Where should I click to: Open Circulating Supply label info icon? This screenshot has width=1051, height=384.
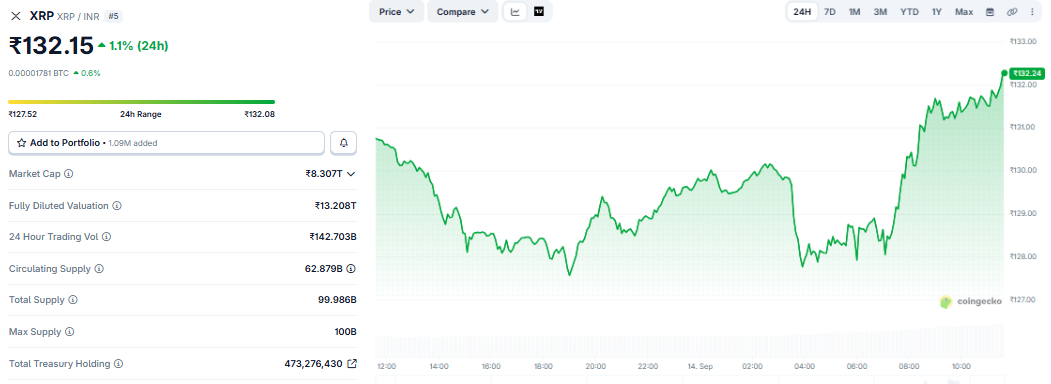pos(99,269)
